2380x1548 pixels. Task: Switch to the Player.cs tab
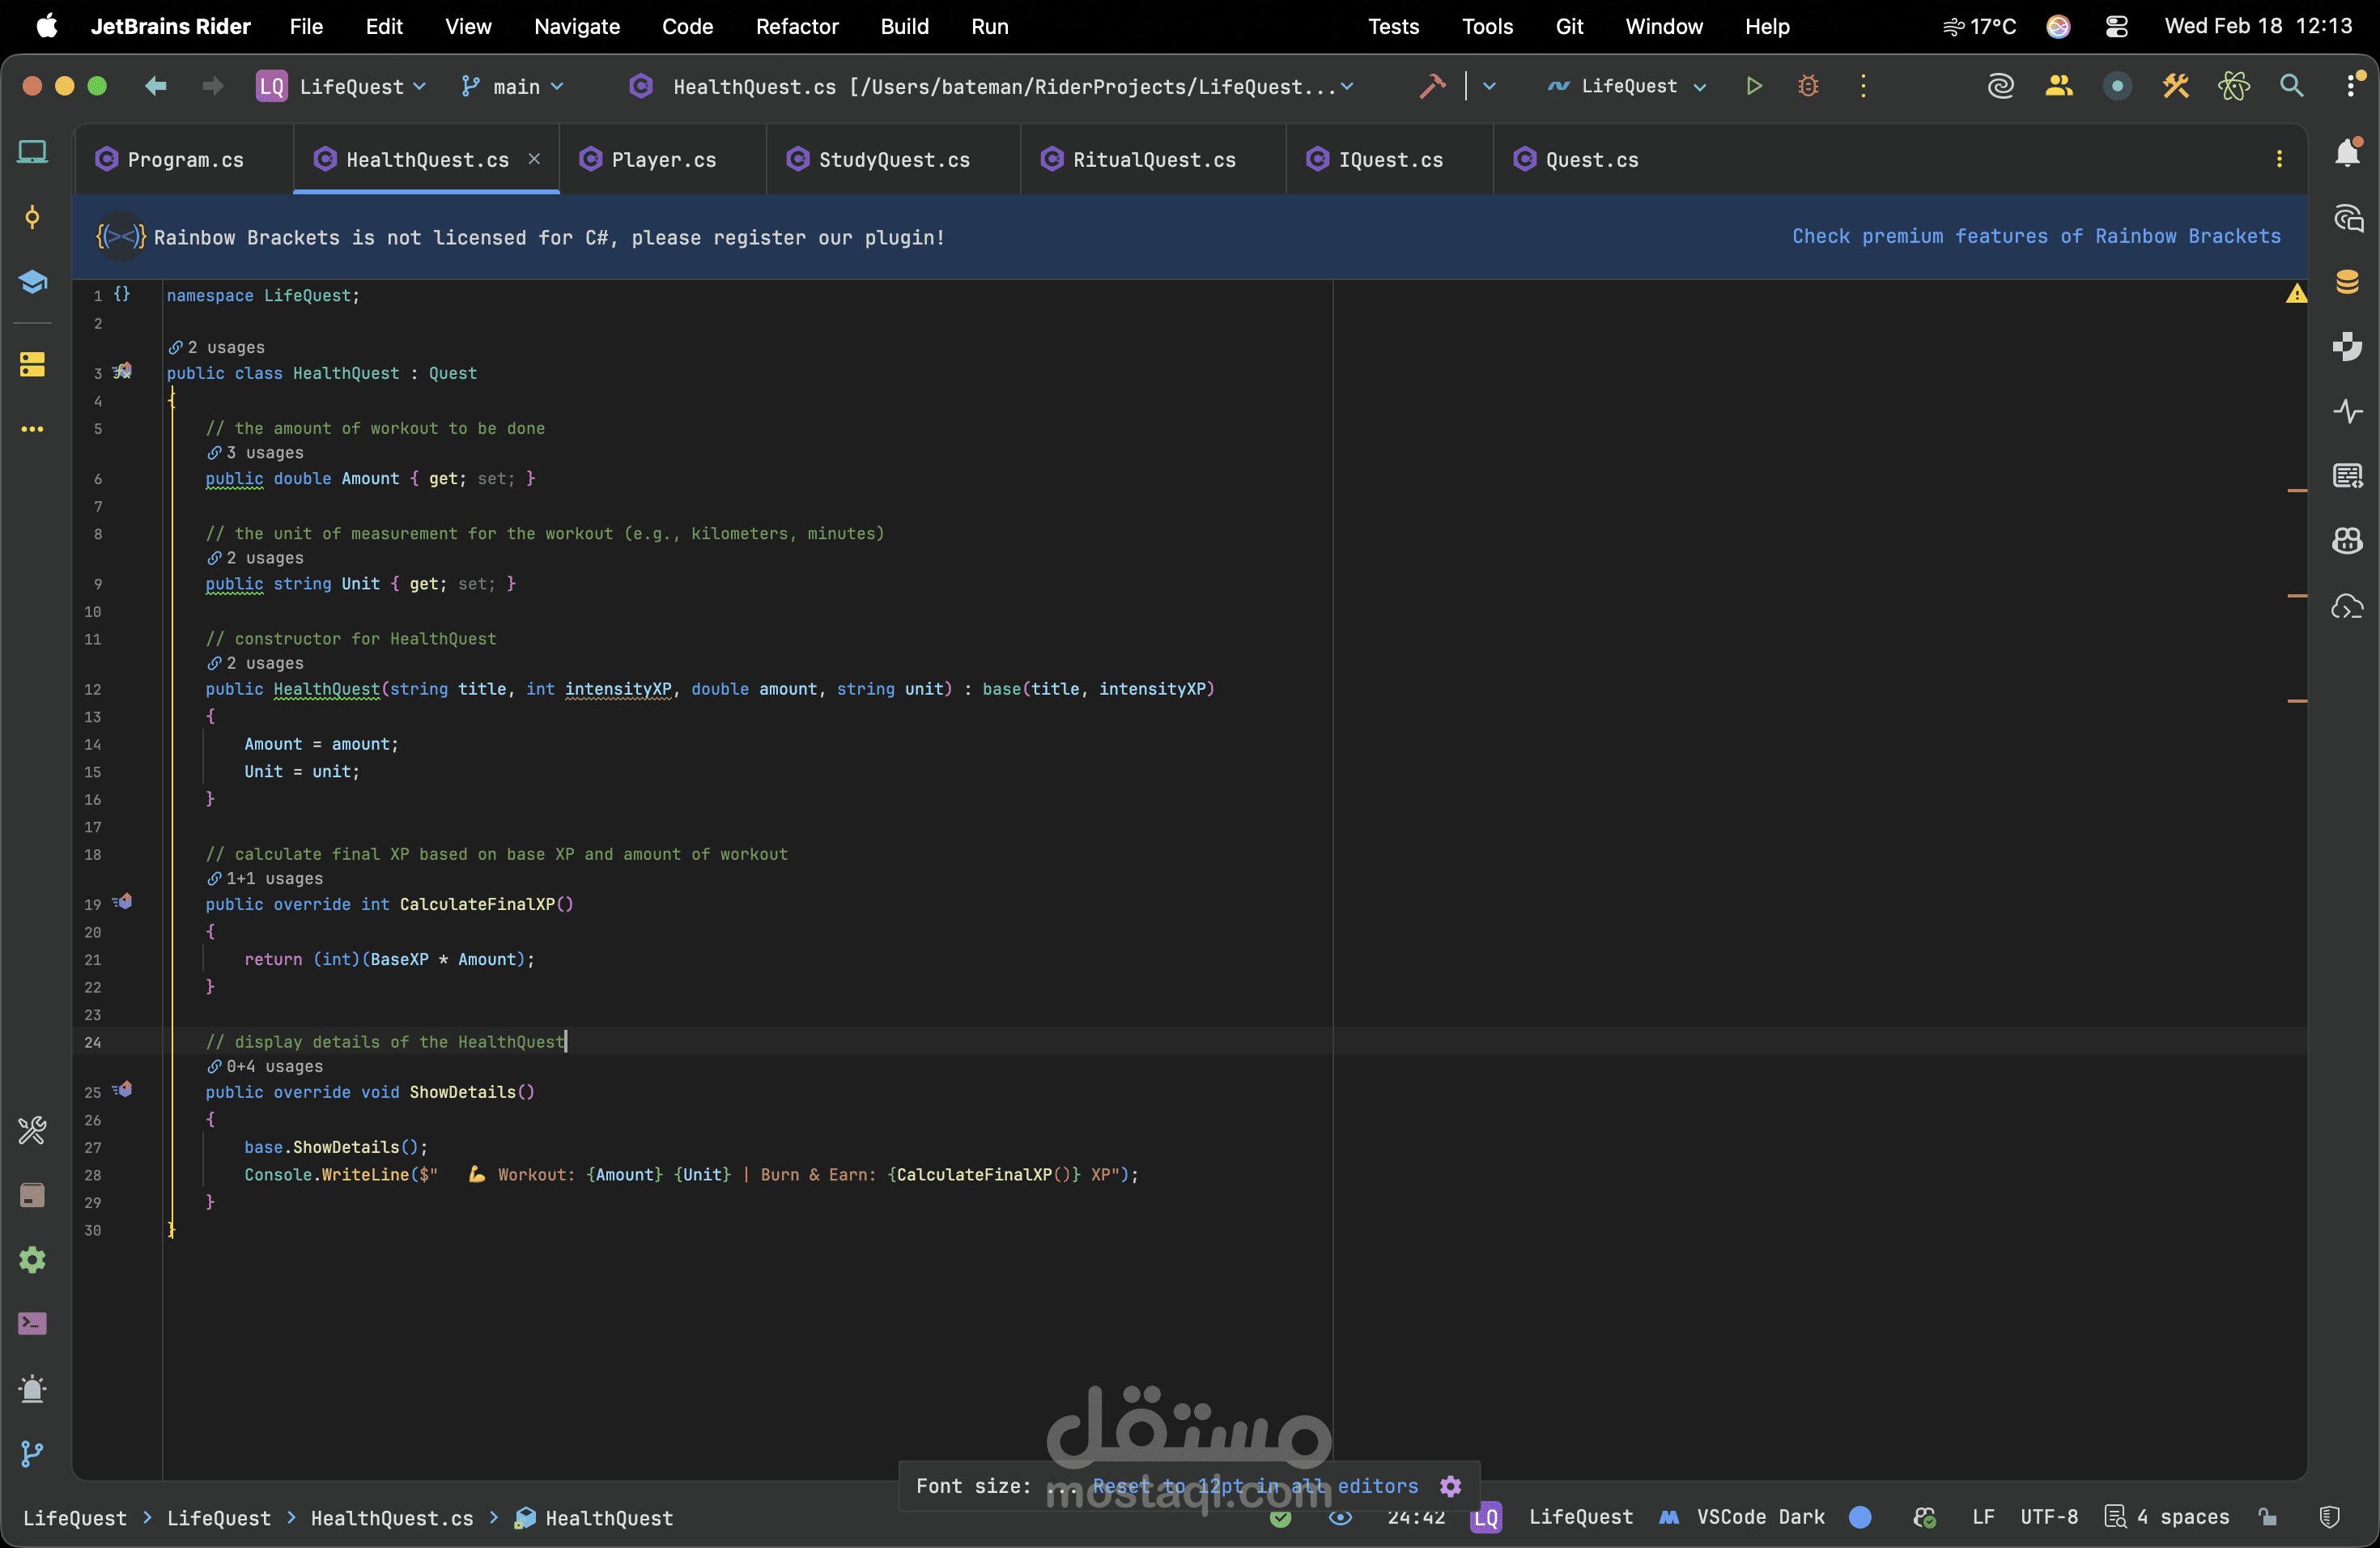pos(663,160)
